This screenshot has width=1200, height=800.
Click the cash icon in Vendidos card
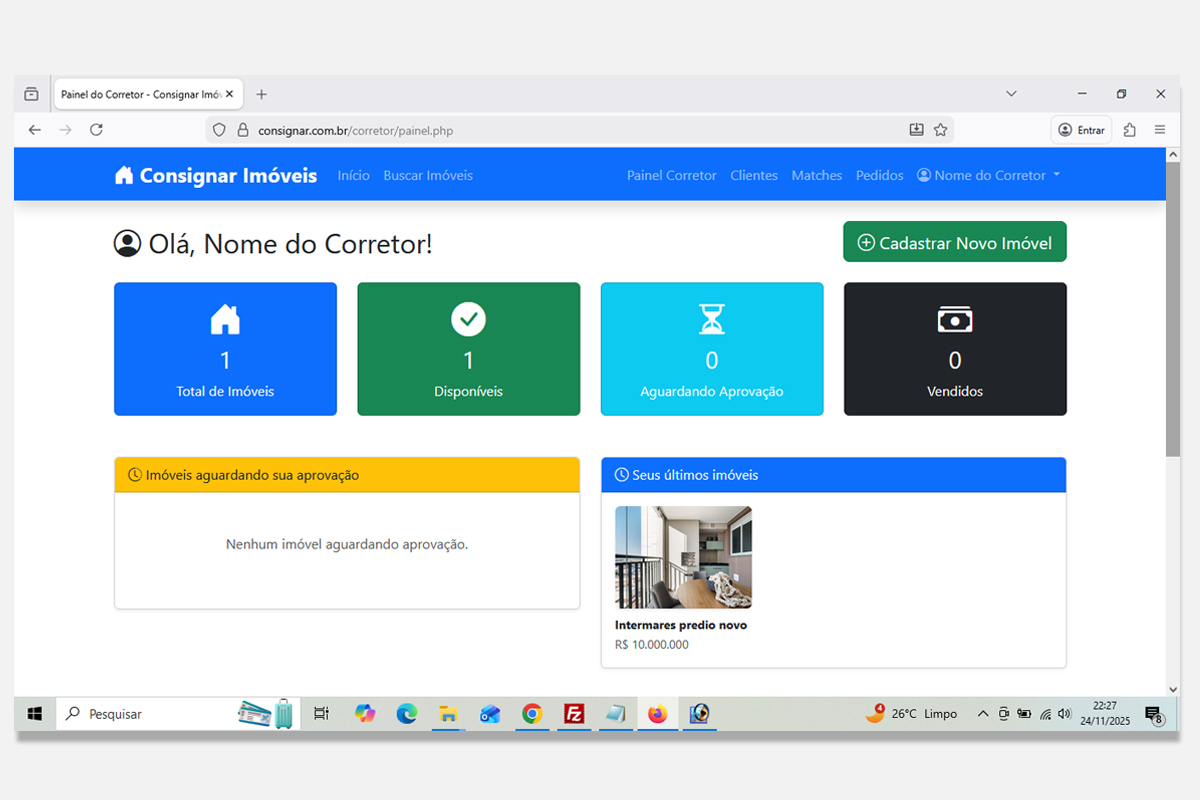(x=955, y=319)
